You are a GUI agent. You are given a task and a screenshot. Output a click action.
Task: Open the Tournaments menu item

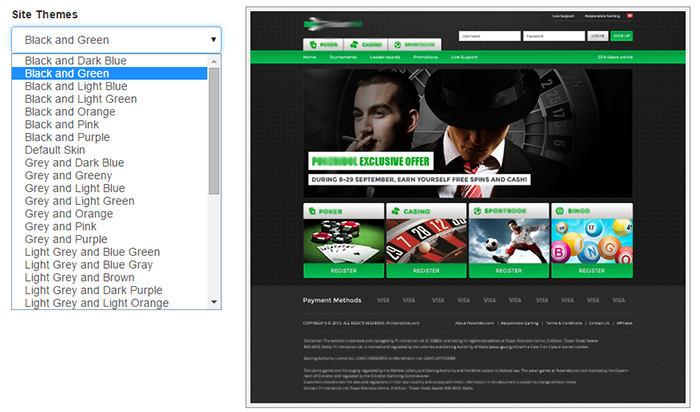click(x=343, y=57)
